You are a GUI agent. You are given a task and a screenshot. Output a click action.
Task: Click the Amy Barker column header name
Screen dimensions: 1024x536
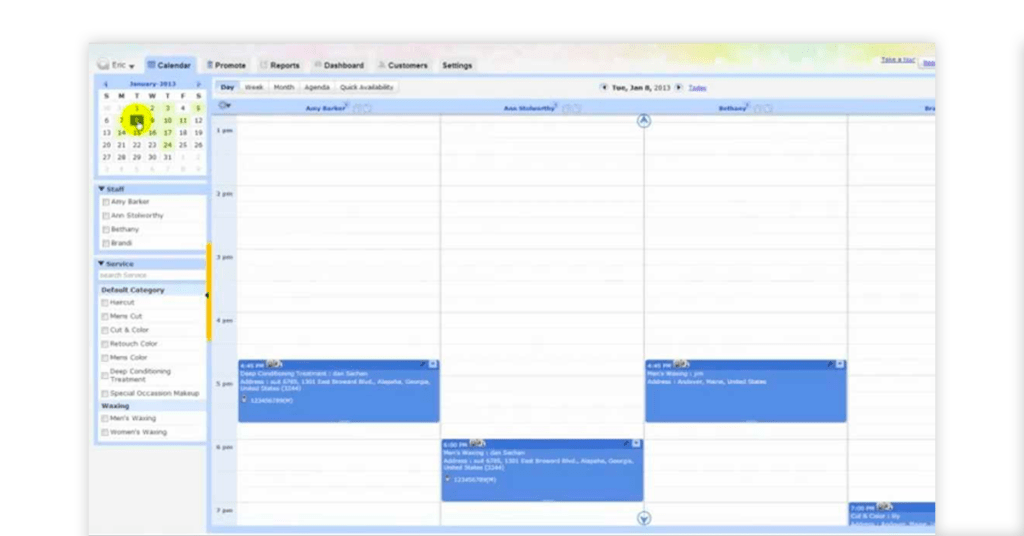point(325,108)
